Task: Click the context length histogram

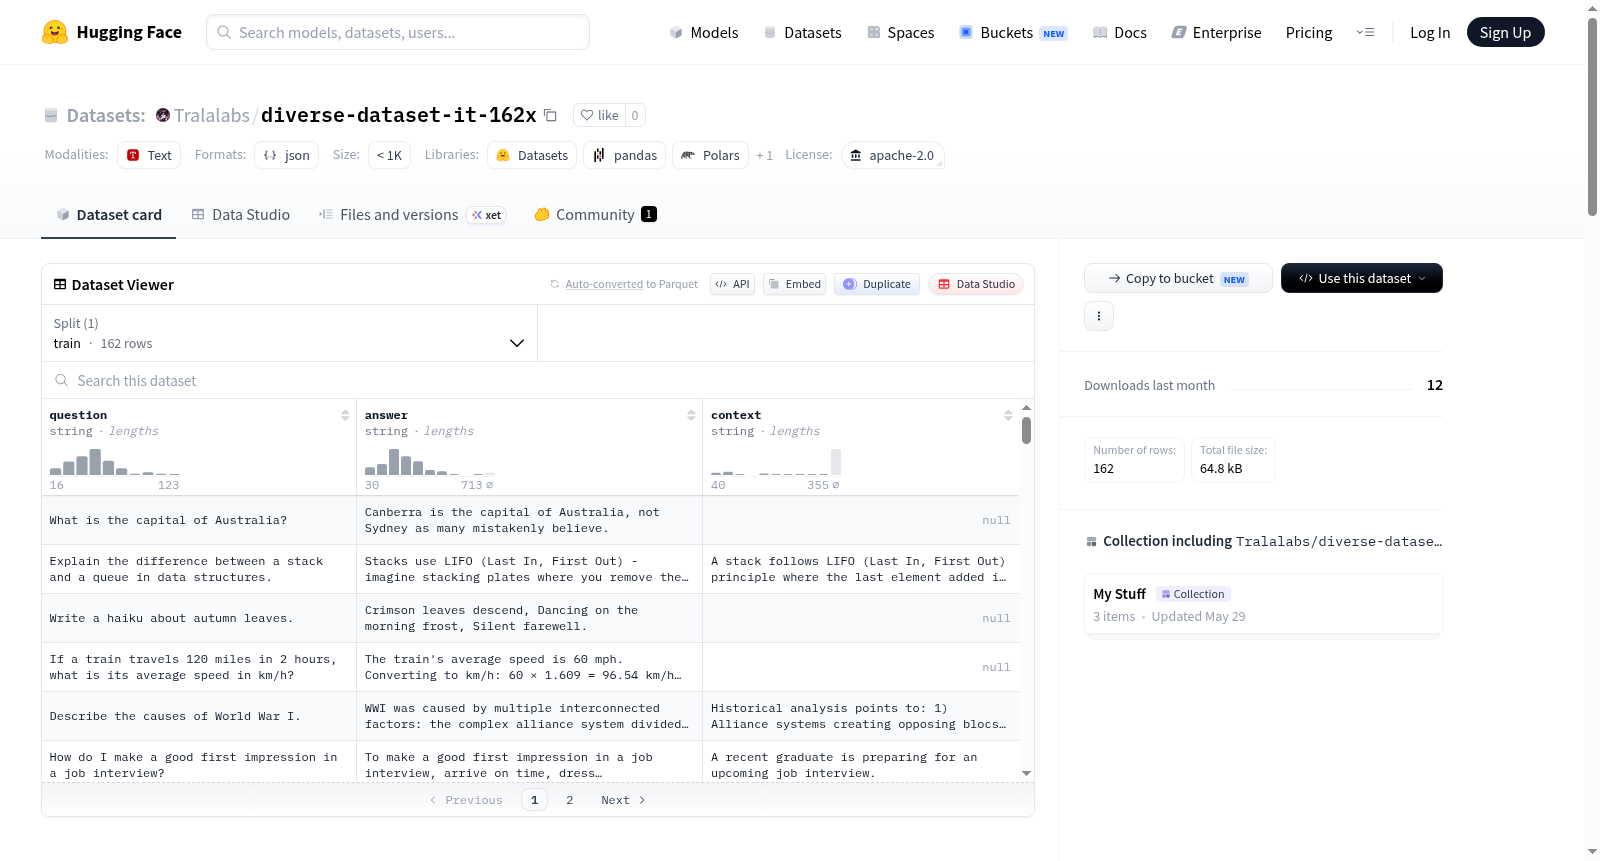Action: (x=776, y=462)
